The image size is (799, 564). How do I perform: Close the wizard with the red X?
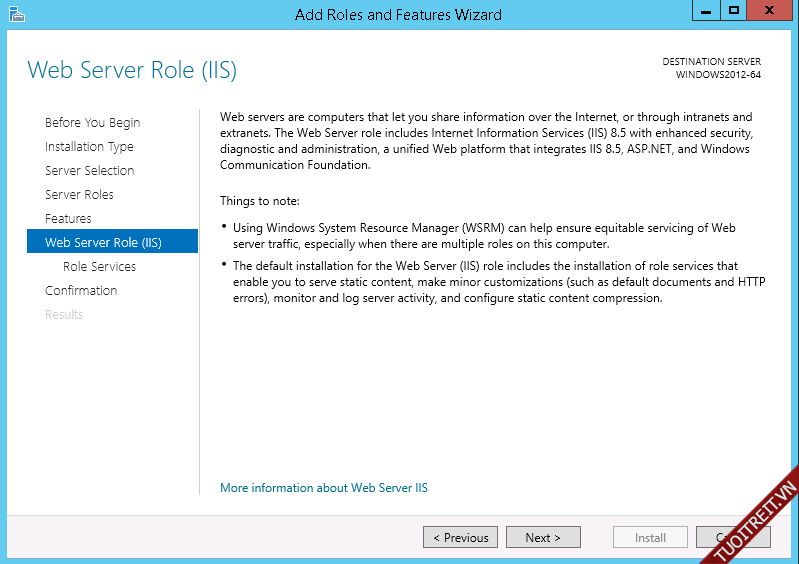(772, 11)
